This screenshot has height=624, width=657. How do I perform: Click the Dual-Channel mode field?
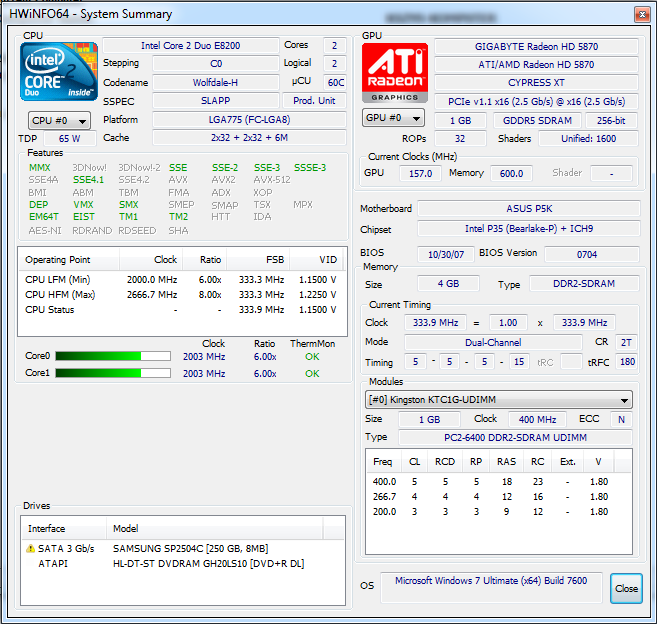[x=493, y=343]
